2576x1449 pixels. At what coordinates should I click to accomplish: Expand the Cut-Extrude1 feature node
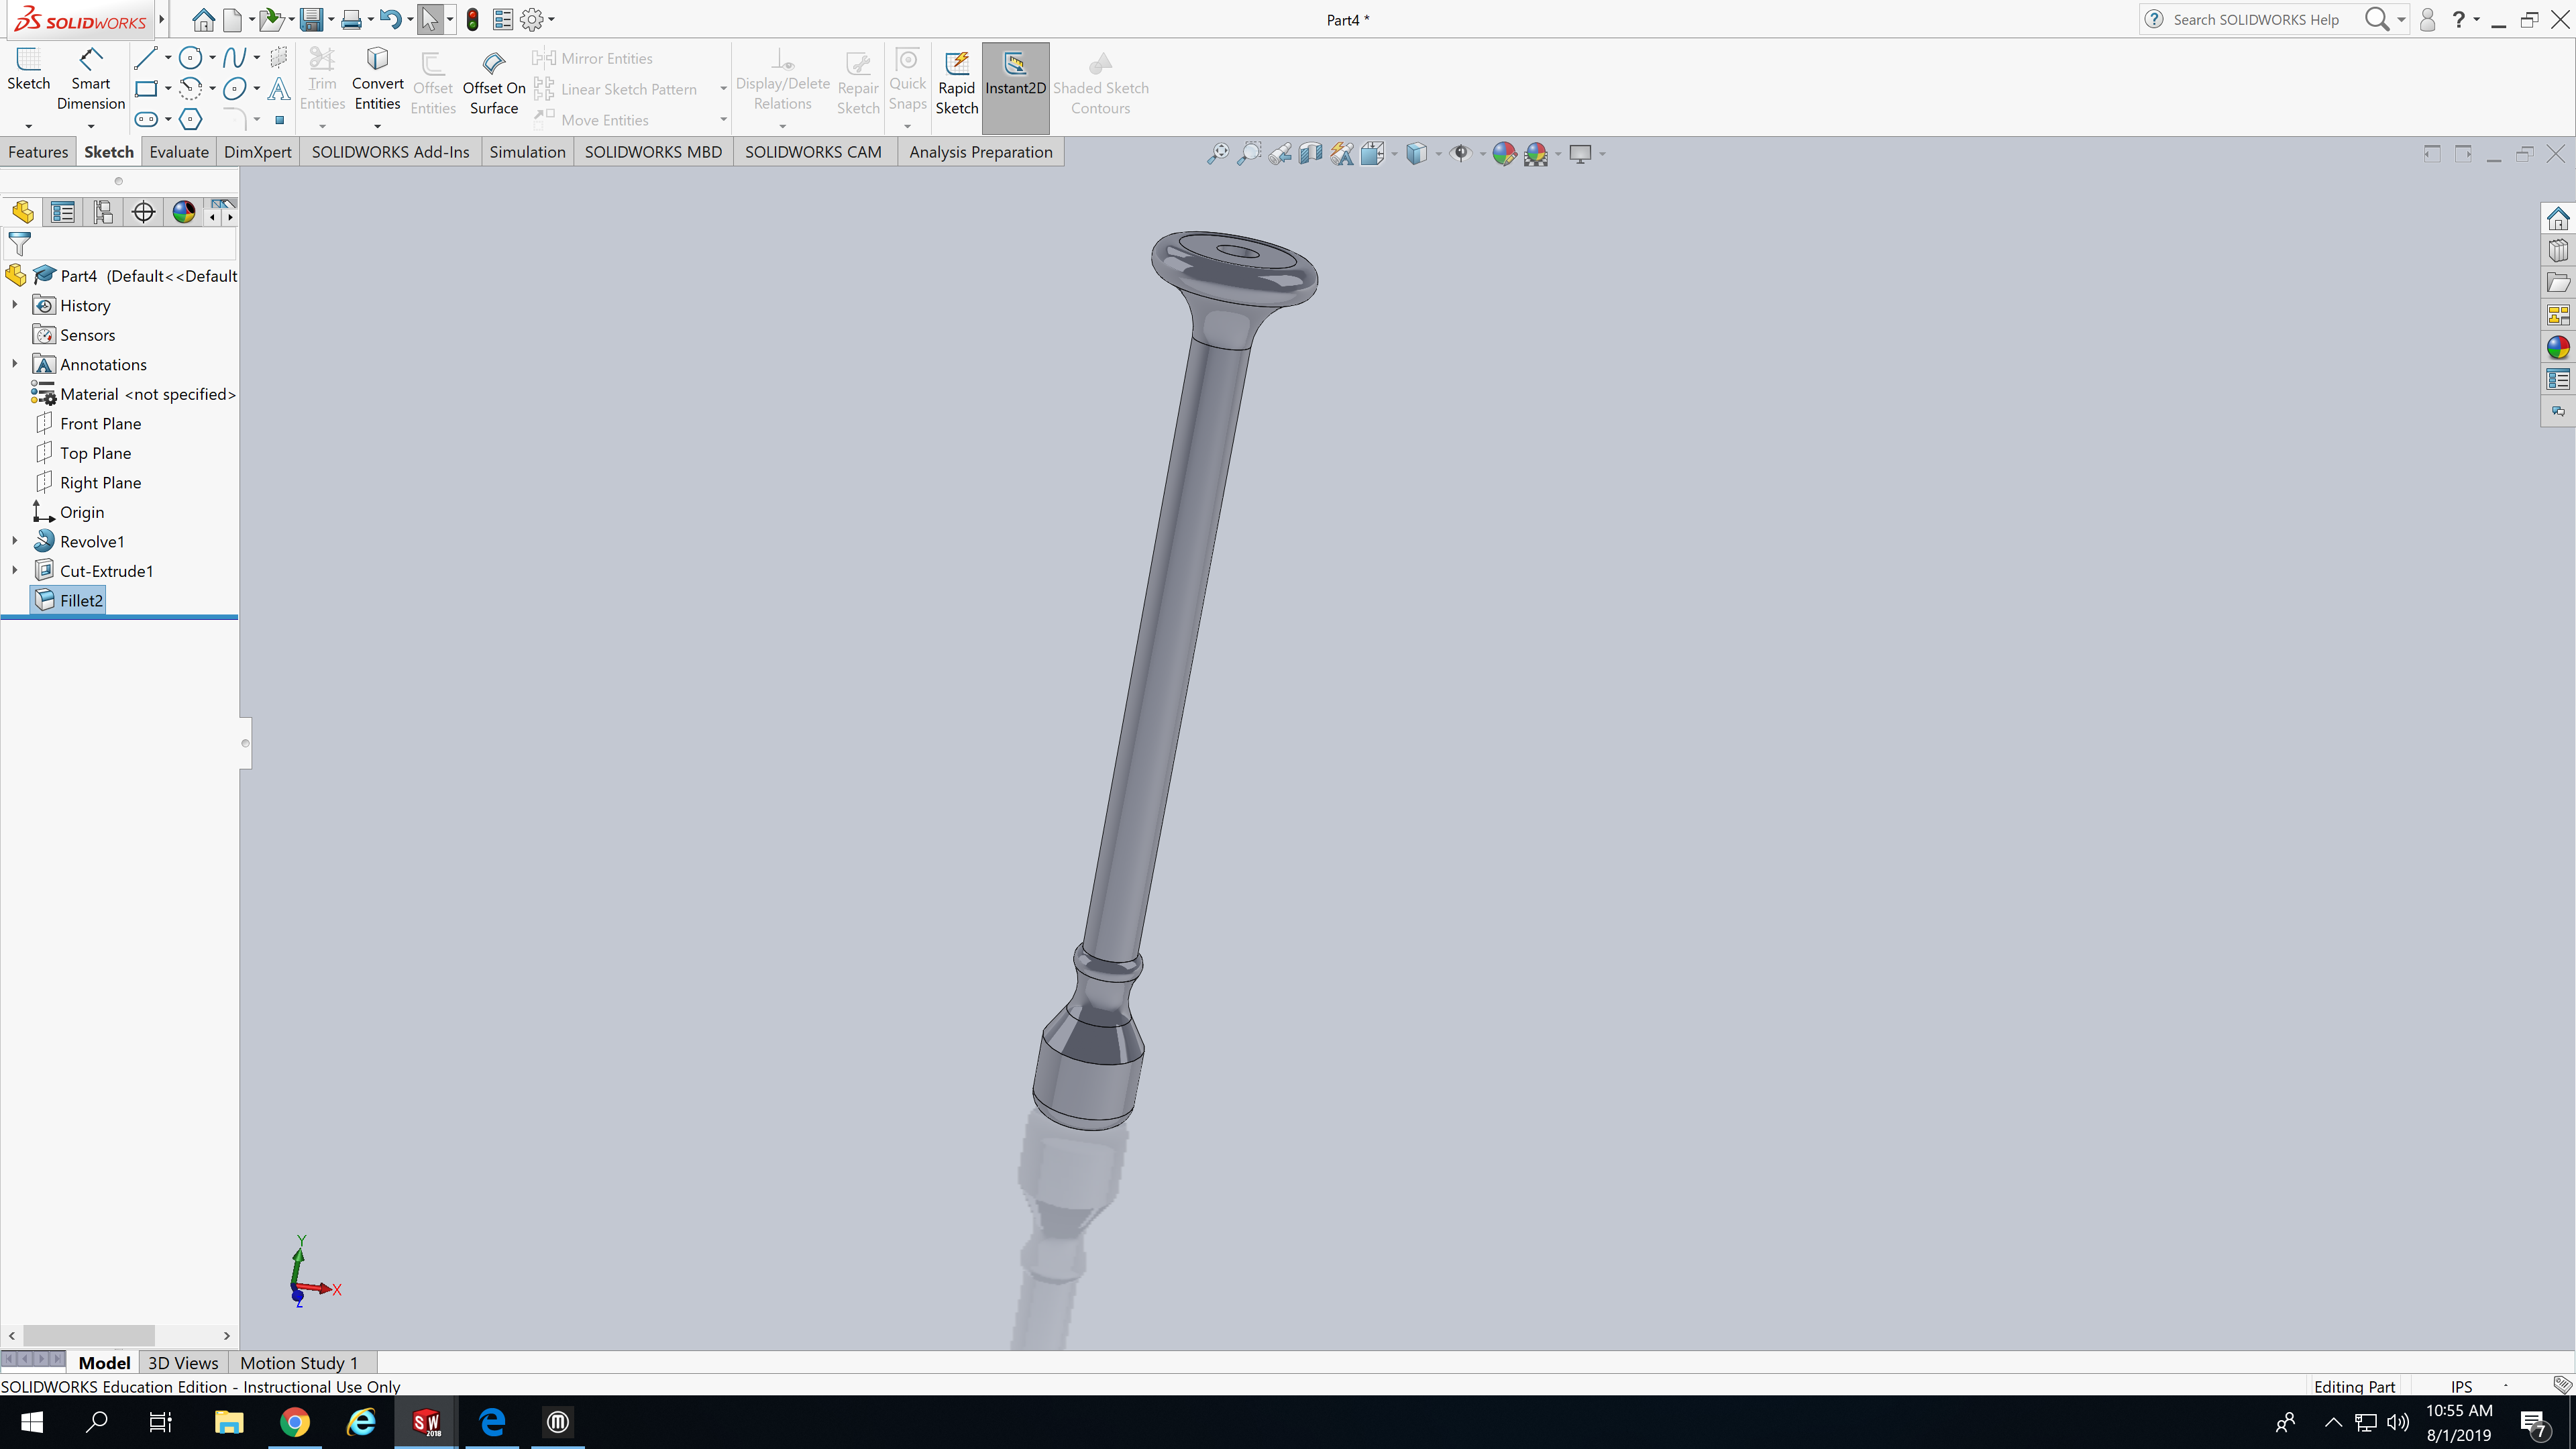(15, 571)
